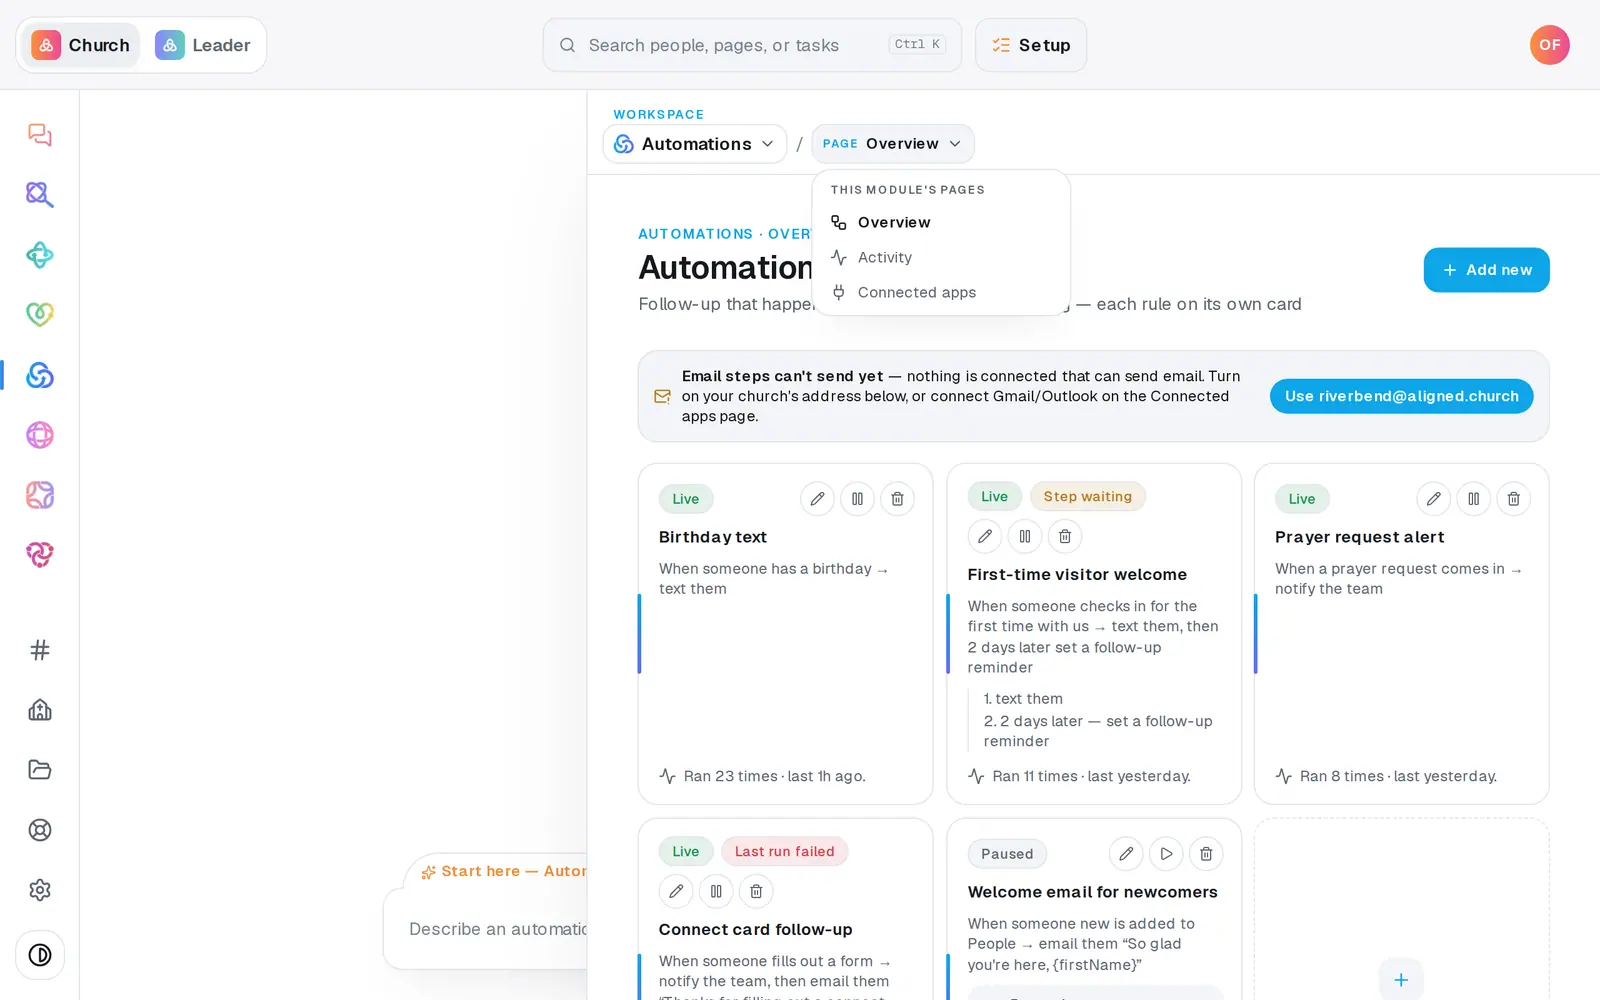Screen dimensions: 1600x1000
Task: Expand the Automations workspace dropdown
Action: (695, 144)
